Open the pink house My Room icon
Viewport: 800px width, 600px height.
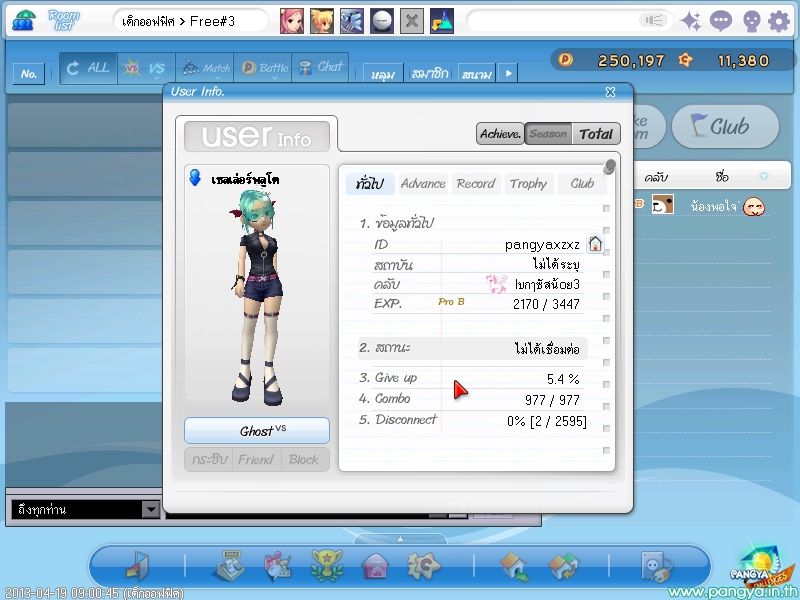pos(376,566)
